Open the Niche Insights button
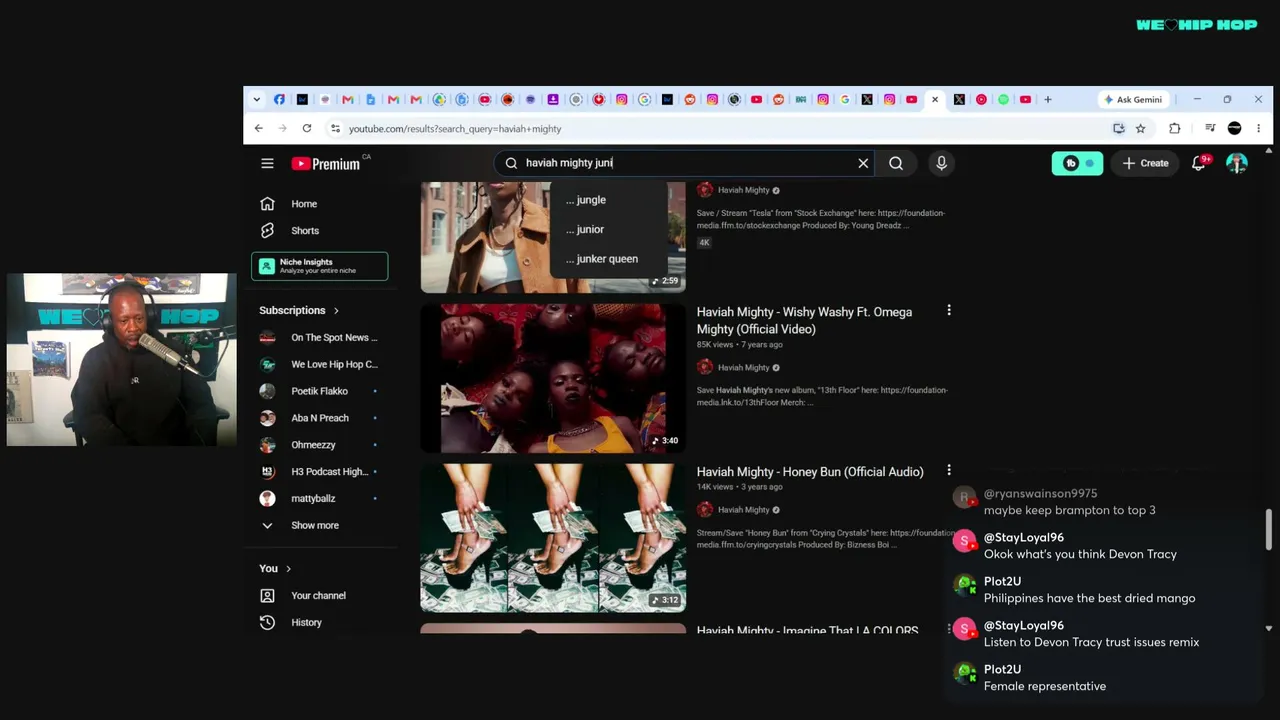The image size is (1280, 720). point(320,266)
